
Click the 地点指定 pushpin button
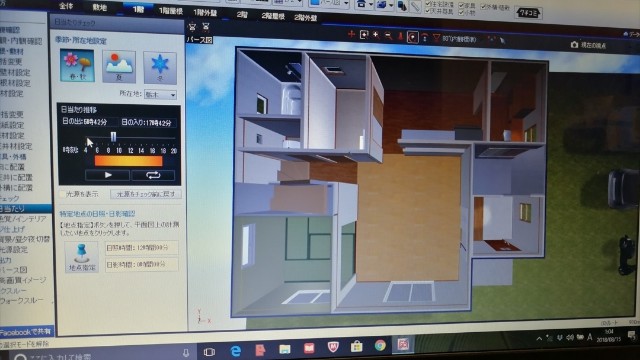pyautogui.click(x=82, y=257)
